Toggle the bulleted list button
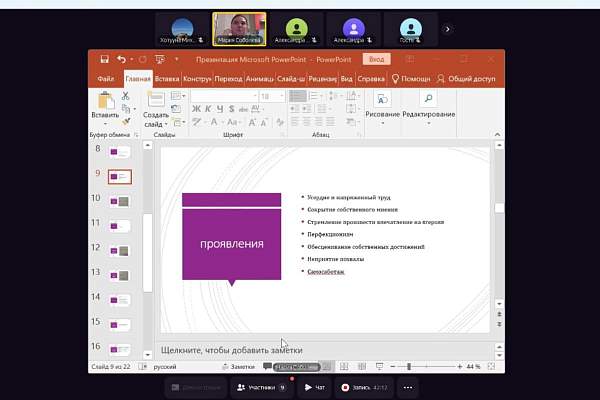Viewport: 600px width, 400px height. coord(297,96)
